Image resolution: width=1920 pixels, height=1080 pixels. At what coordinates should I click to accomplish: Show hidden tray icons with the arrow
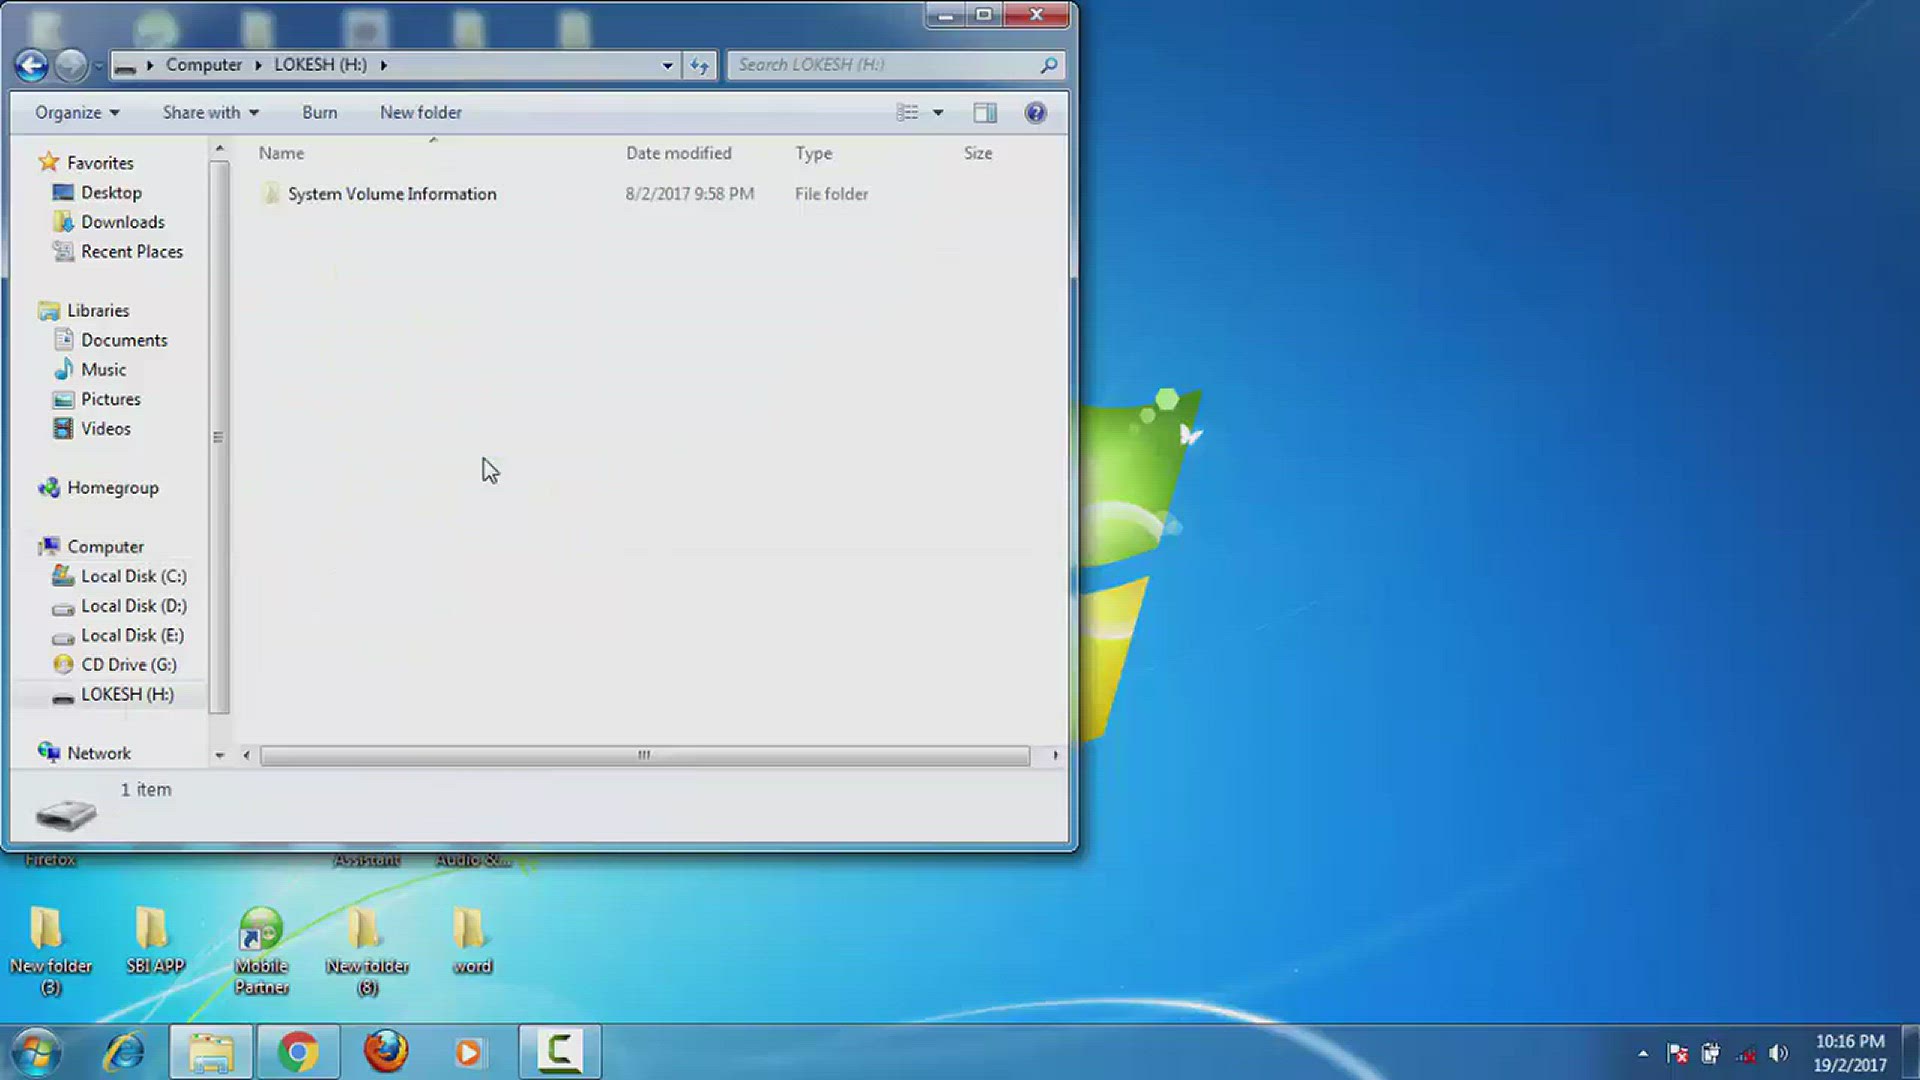[1643, 1052]
